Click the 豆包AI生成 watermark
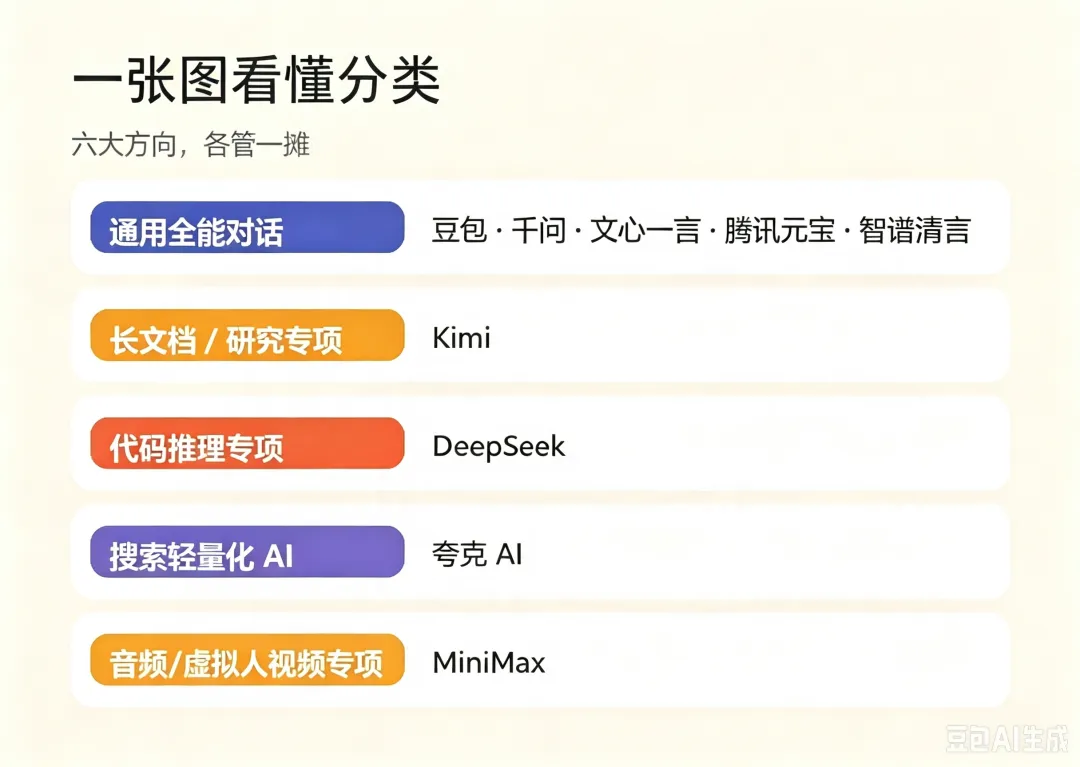This screenshot has width=1080, height=767. click(1006, 739)
